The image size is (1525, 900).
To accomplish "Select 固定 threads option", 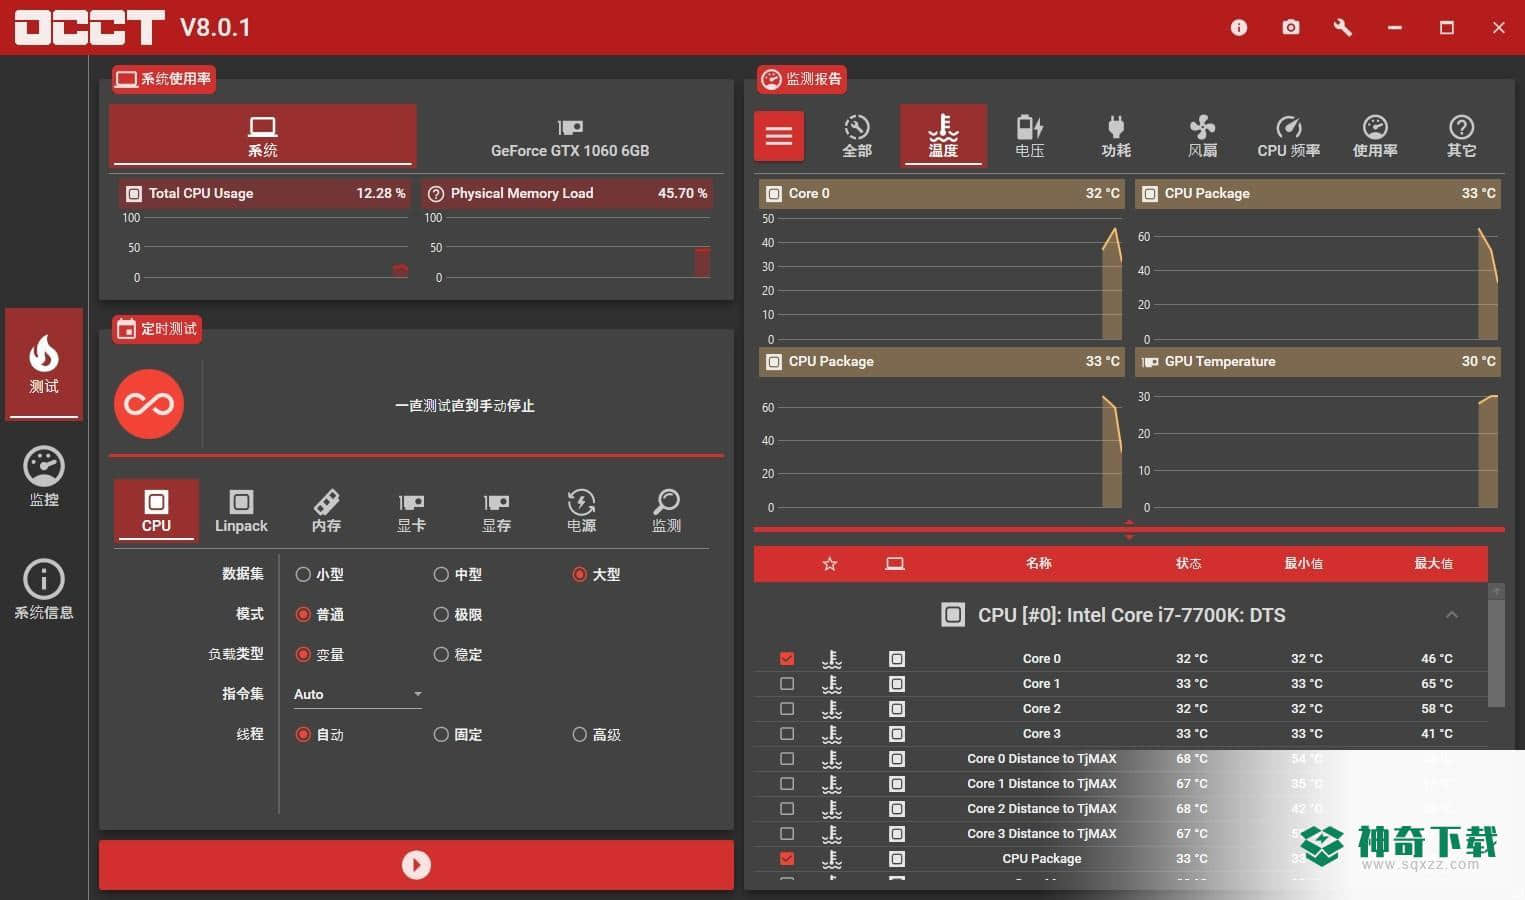I will [457, 734].
